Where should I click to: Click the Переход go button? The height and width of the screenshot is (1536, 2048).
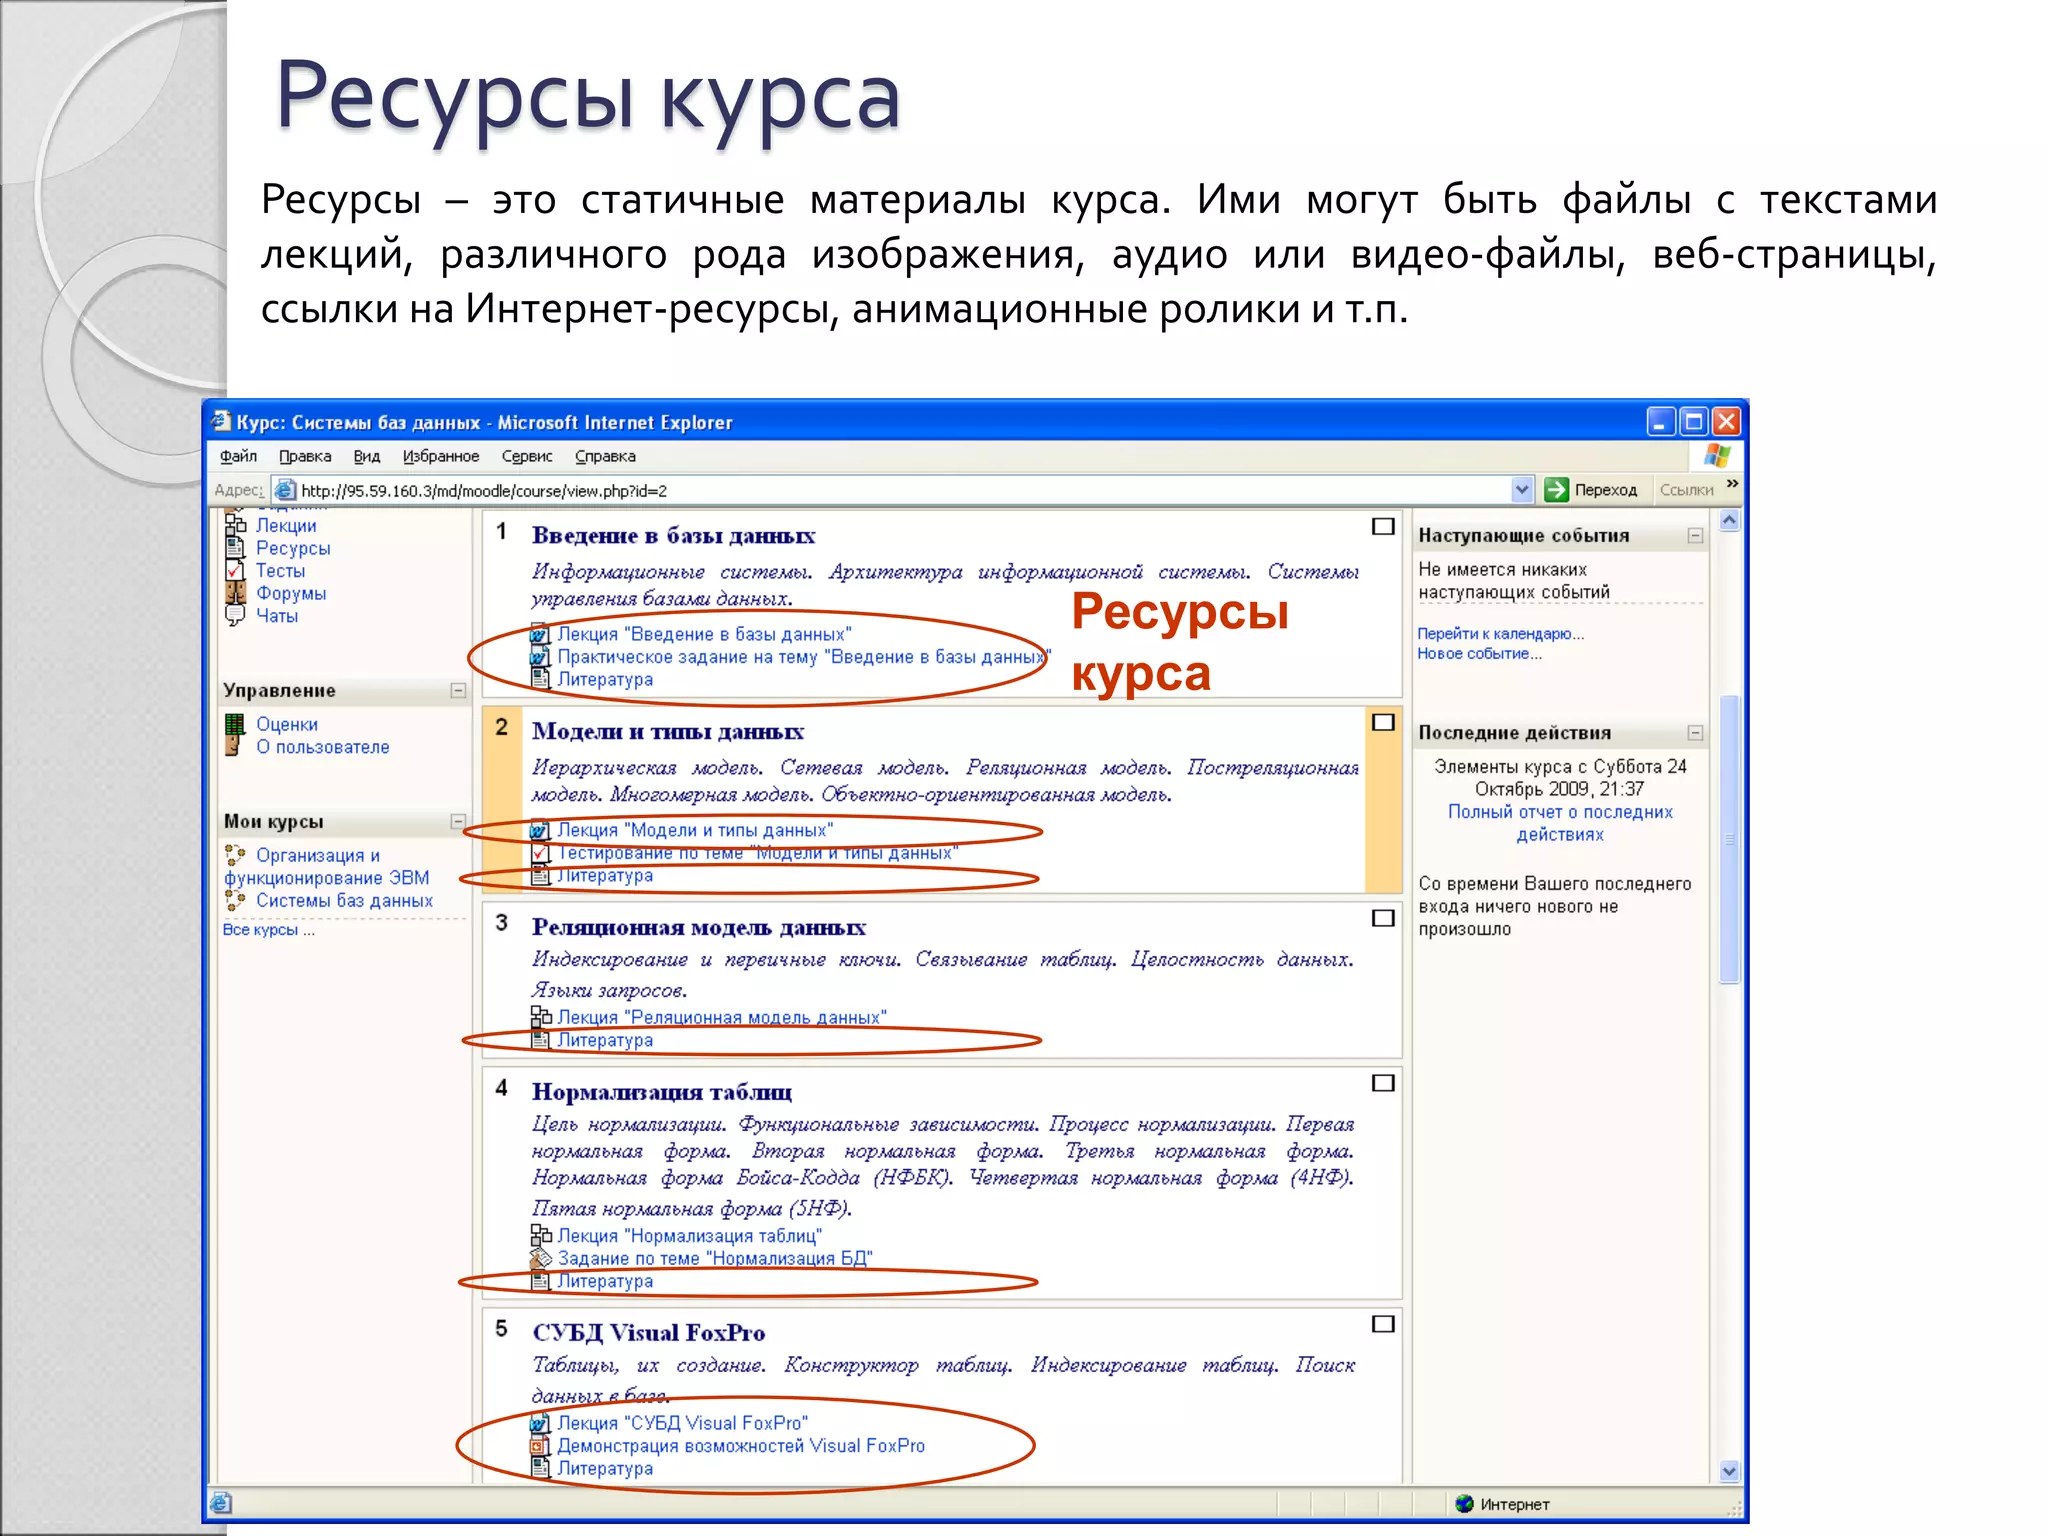(x=1591, y=490)
